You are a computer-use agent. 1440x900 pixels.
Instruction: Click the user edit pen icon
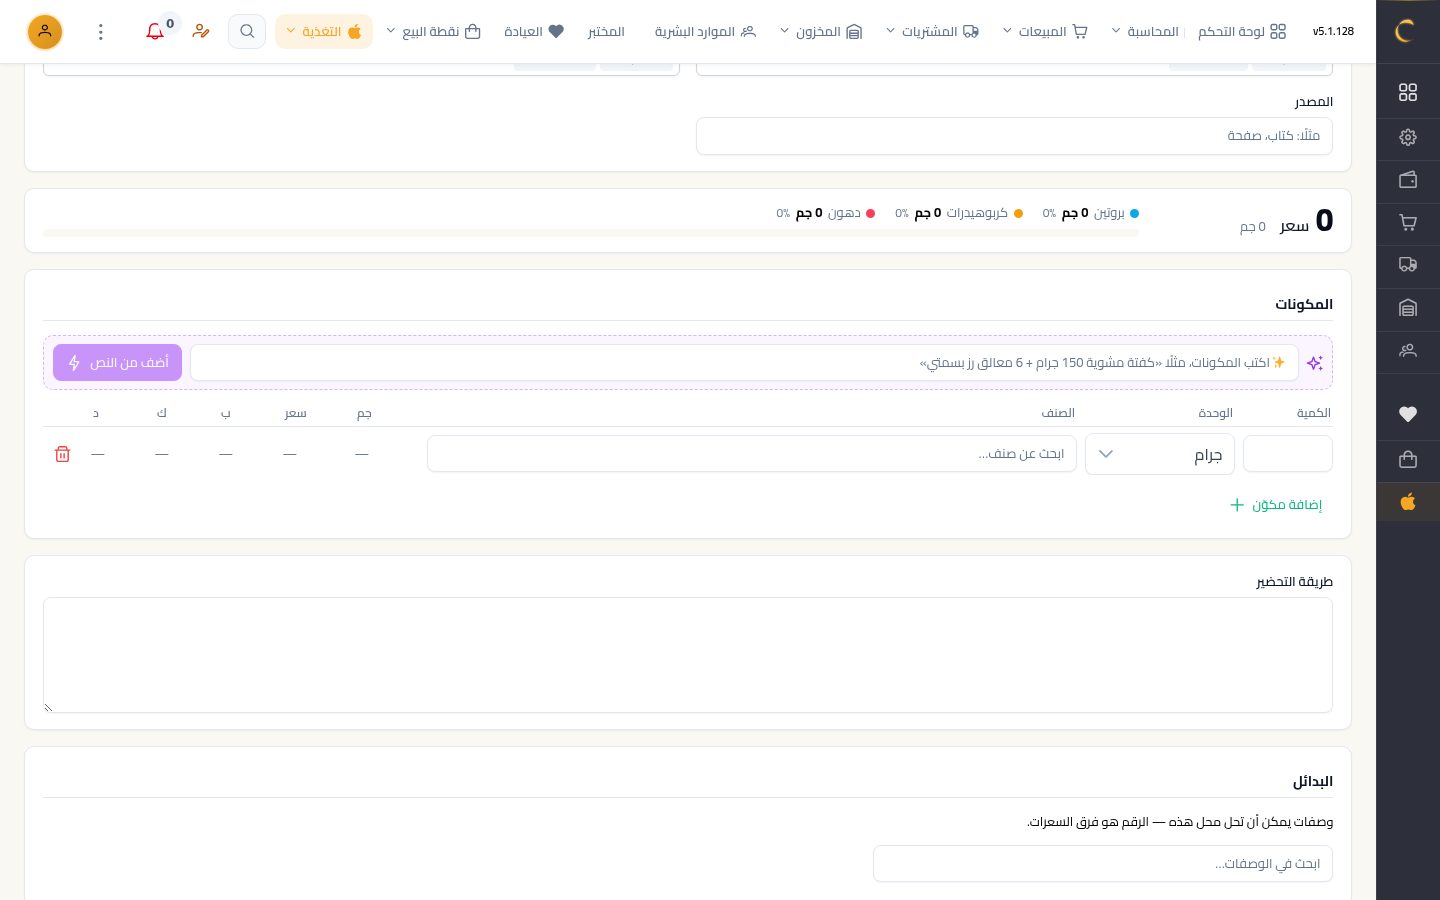tap(201, 32)
